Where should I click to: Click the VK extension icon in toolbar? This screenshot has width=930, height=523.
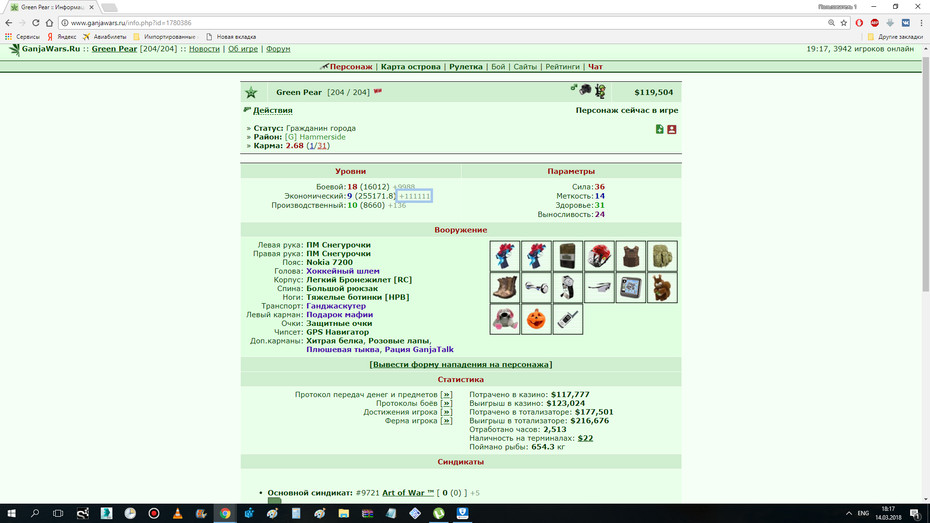point(906,23)
